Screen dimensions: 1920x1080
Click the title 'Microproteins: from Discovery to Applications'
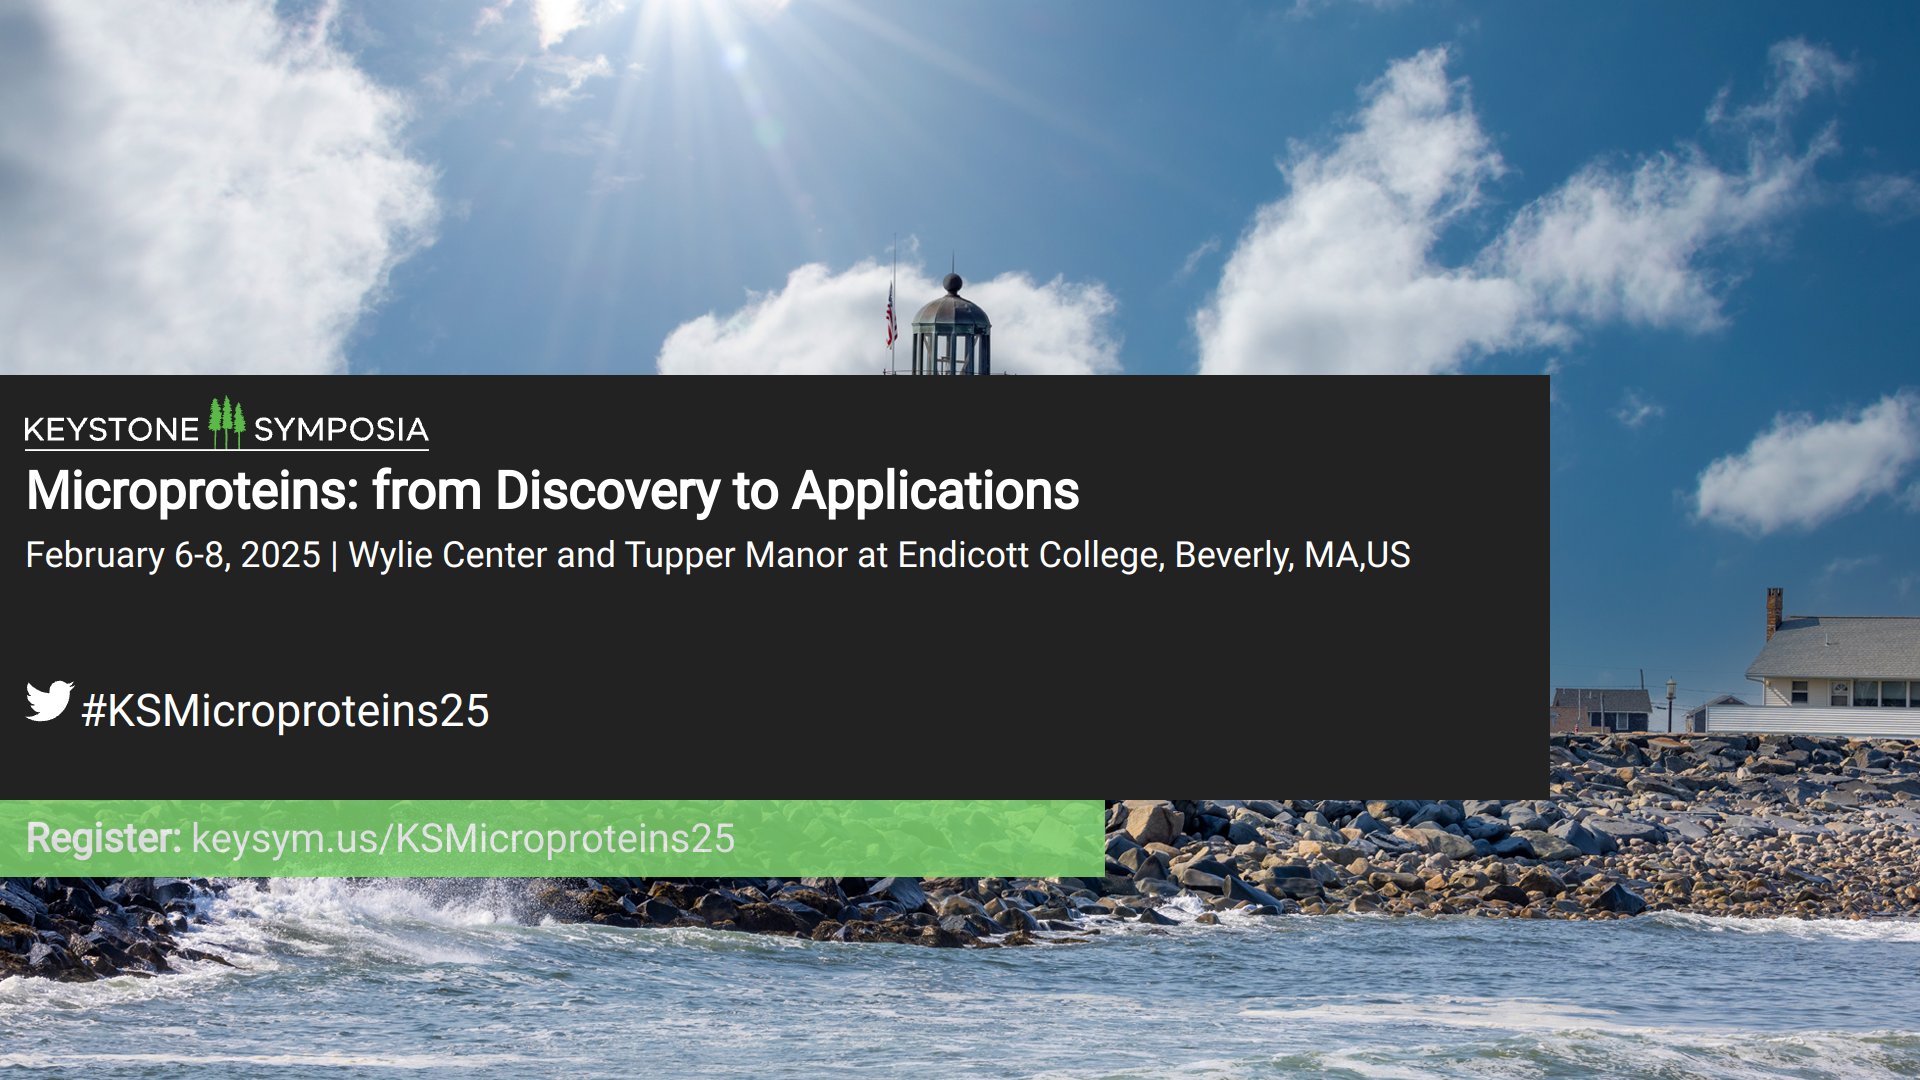pos(552,491)
